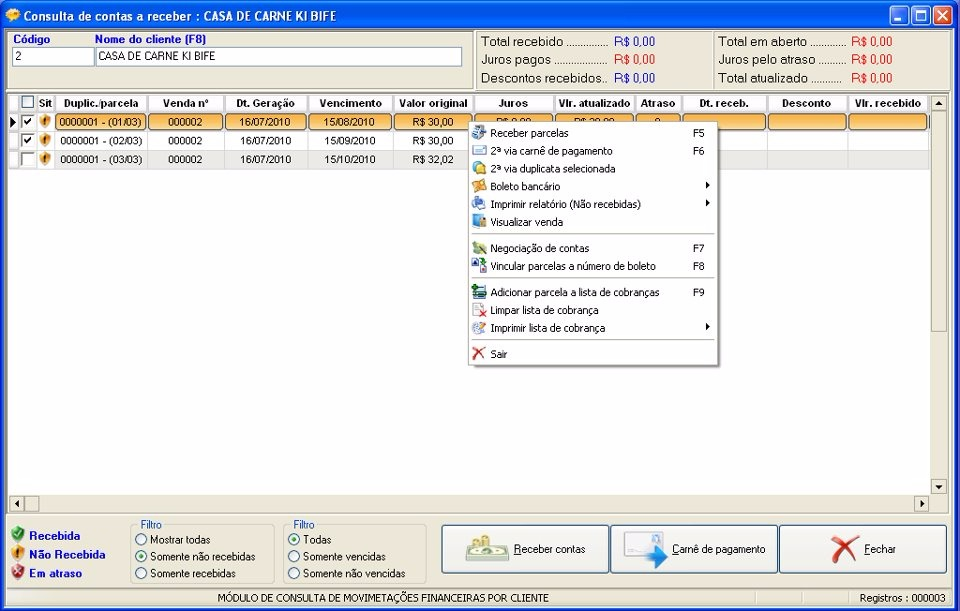Screen dimensions: 960x611
Task: Check the checkbox for parcela 0000001 - (03/03)
Action: click(x=28, y=159)
